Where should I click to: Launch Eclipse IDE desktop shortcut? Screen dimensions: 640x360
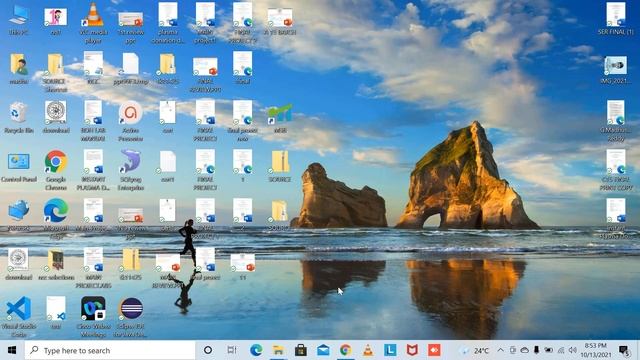click(x=131, y=316)
